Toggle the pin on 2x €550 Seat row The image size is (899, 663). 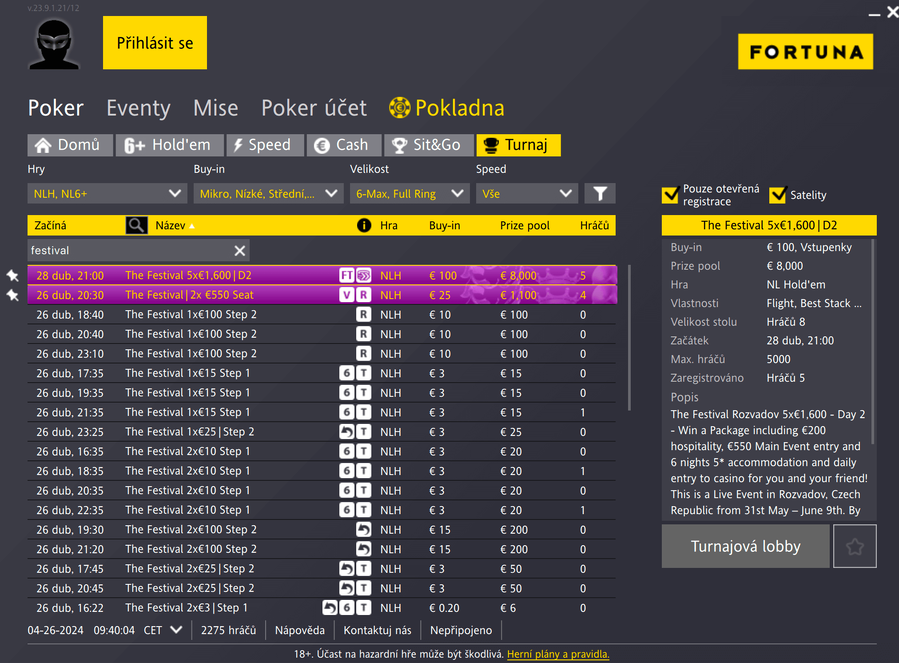[13, 295]
